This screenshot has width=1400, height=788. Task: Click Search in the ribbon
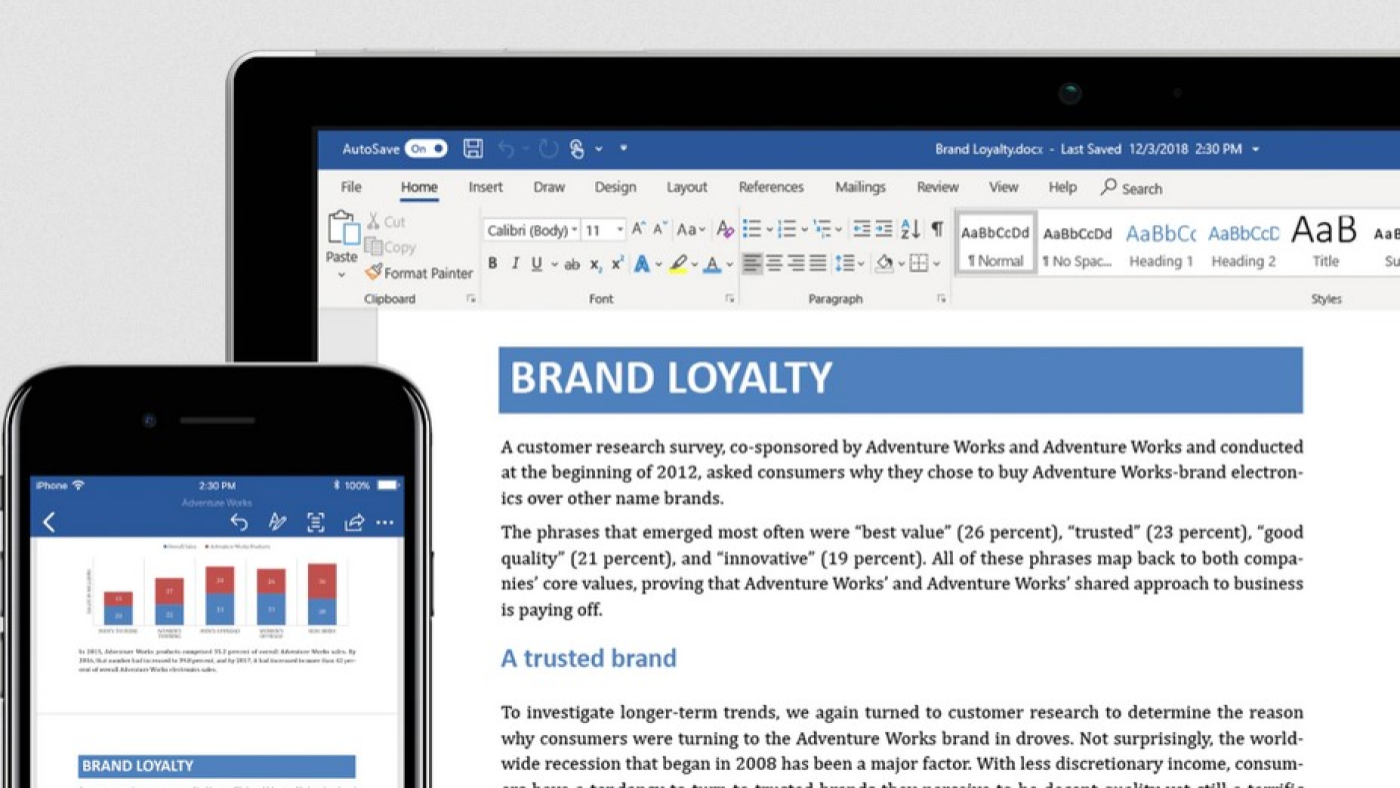1131,188
